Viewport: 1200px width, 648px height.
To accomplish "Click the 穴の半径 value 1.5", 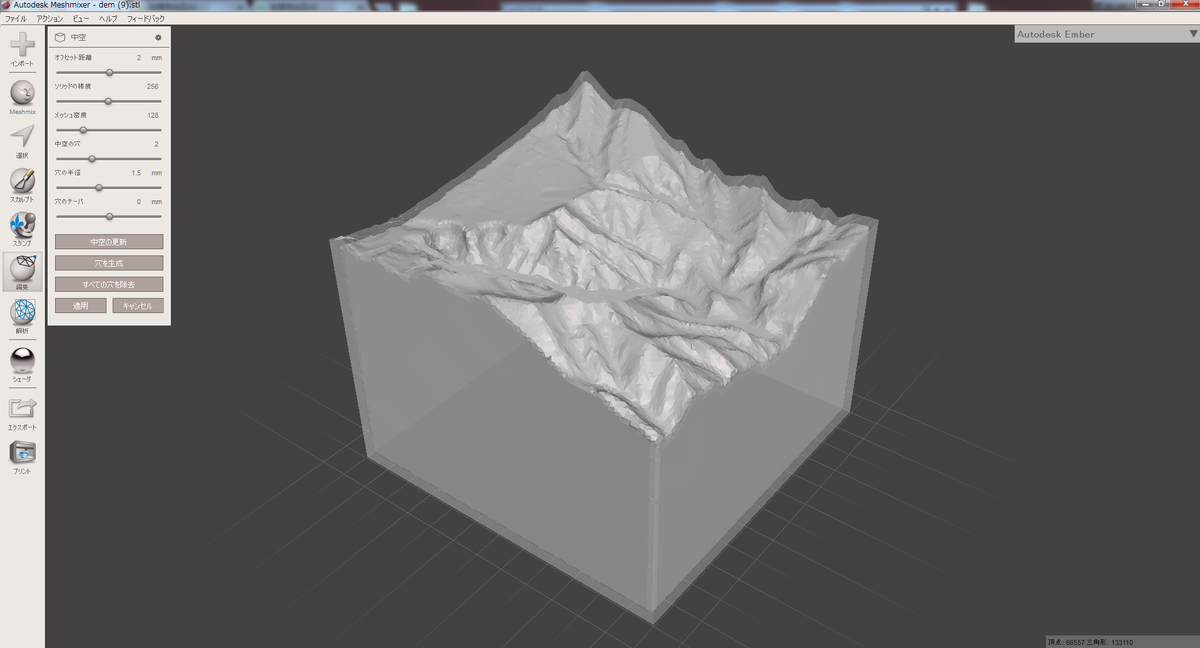I will click(x=137, y=173).
